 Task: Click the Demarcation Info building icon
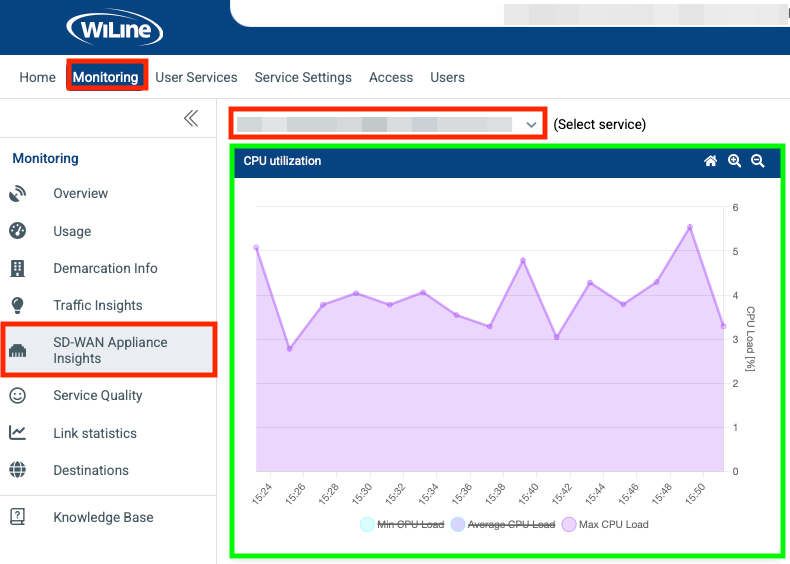(17, 268)
